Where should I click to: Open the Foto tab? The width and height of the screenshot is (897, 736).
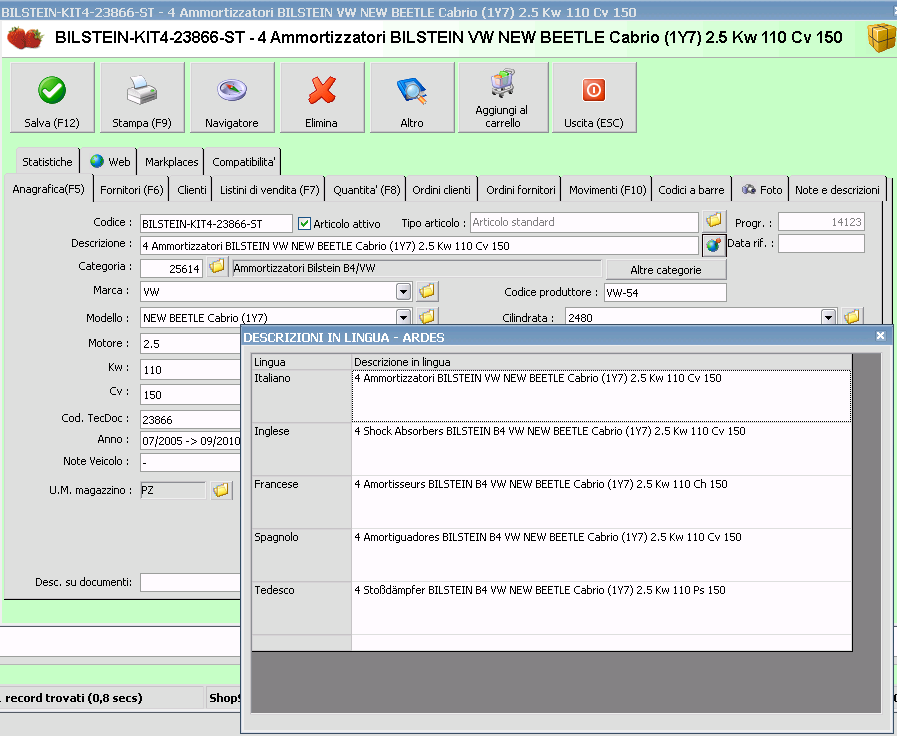(761, 190)
